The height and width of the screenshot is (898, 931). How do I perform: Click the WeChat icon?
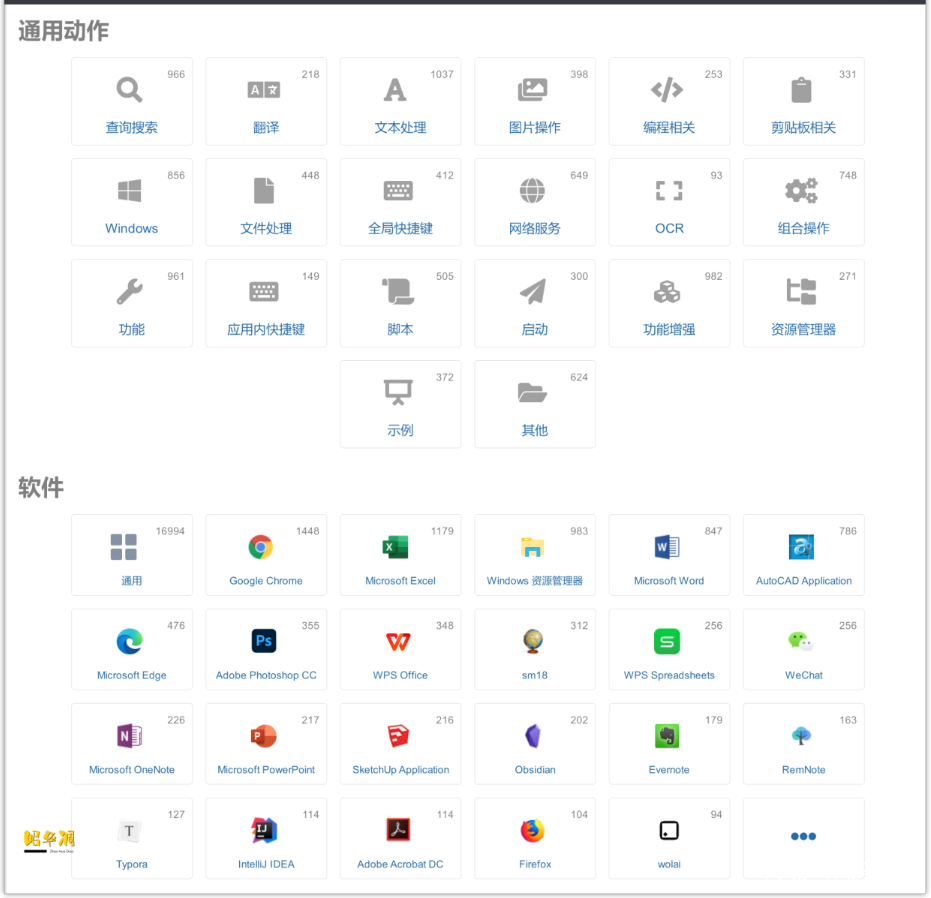click(801, 641)
